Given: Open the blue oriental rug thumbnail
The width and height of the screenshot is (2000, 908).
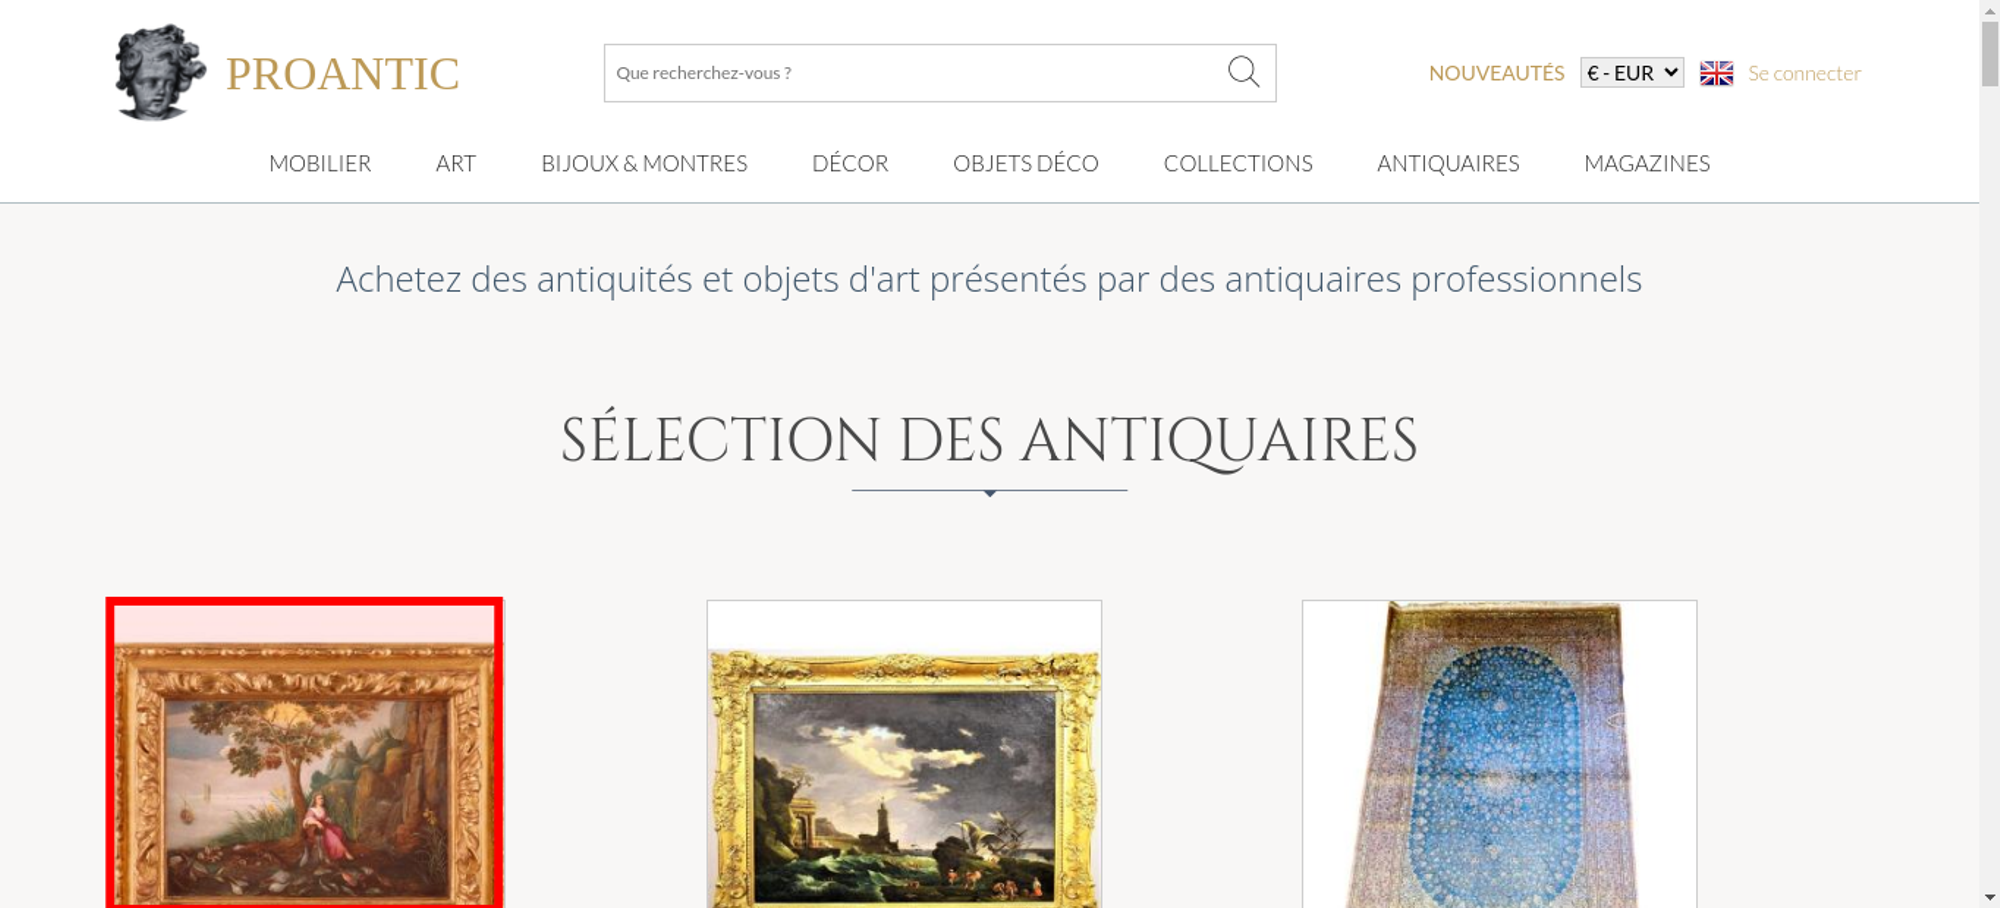Looking at the screenshot, I should [1499, 754].
